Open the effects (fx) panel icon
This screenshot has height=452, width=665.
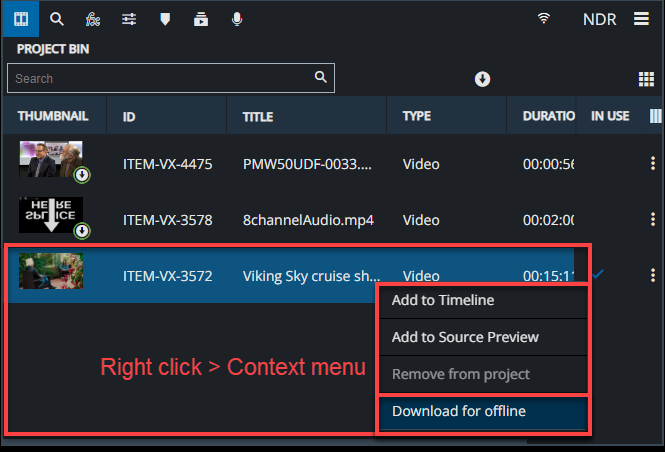pos(93,18)
